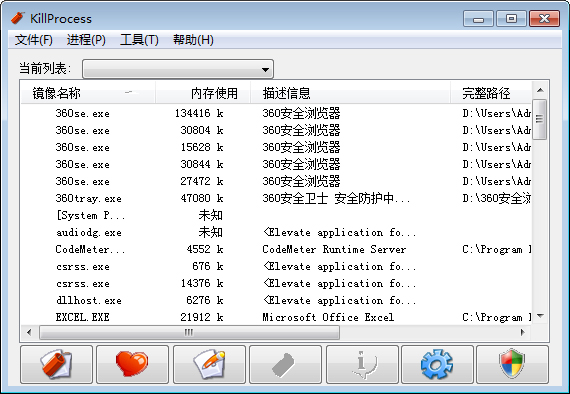Viewport: 570px width, 394px height.
Task: Minimize the KillProcess window
Action: click(478, 19)
